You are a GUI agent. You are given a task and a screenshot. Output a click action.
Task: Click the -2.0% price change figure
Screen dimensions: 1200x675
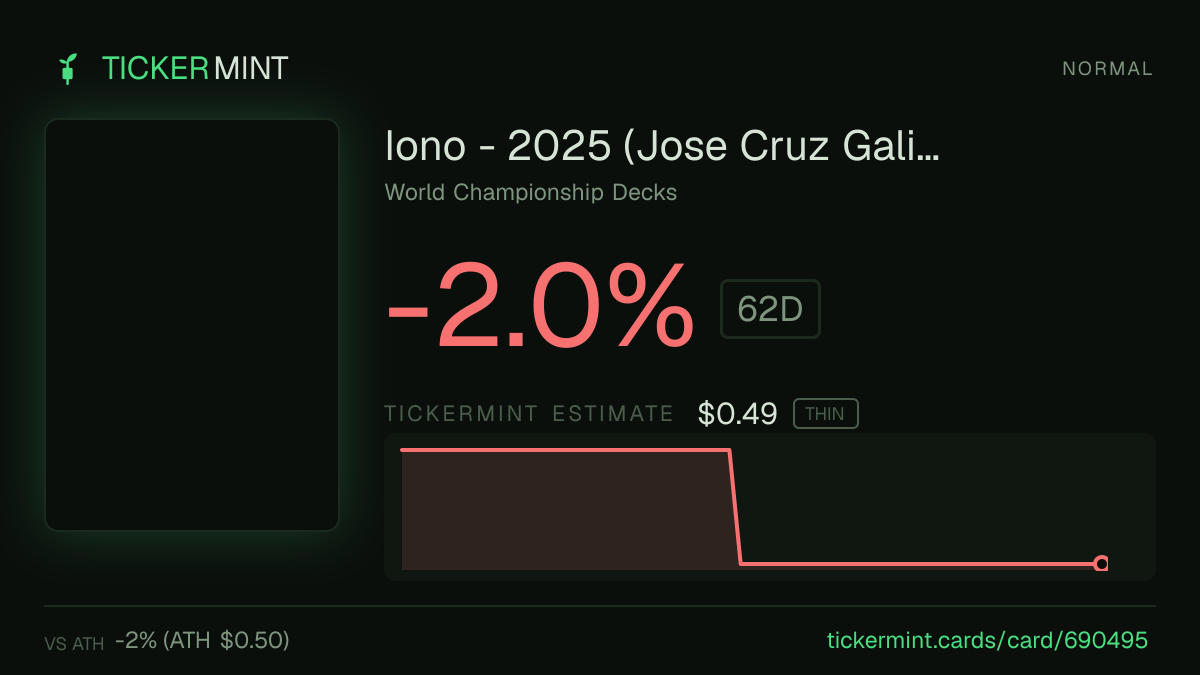(539, 306)
